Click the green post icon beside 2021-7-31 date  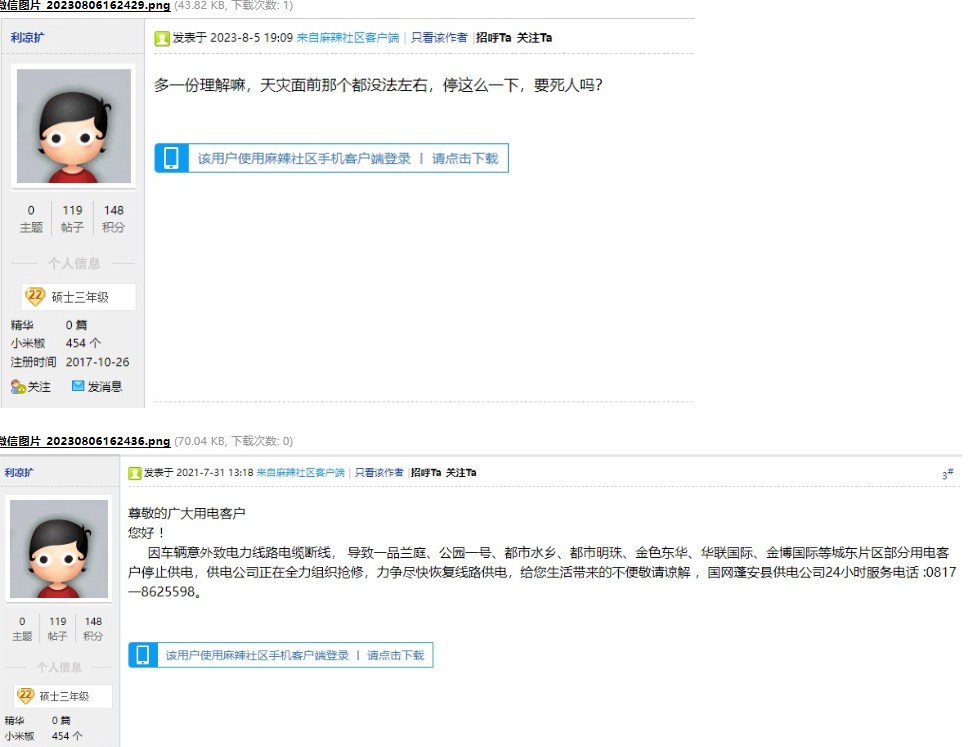[135, 473]
